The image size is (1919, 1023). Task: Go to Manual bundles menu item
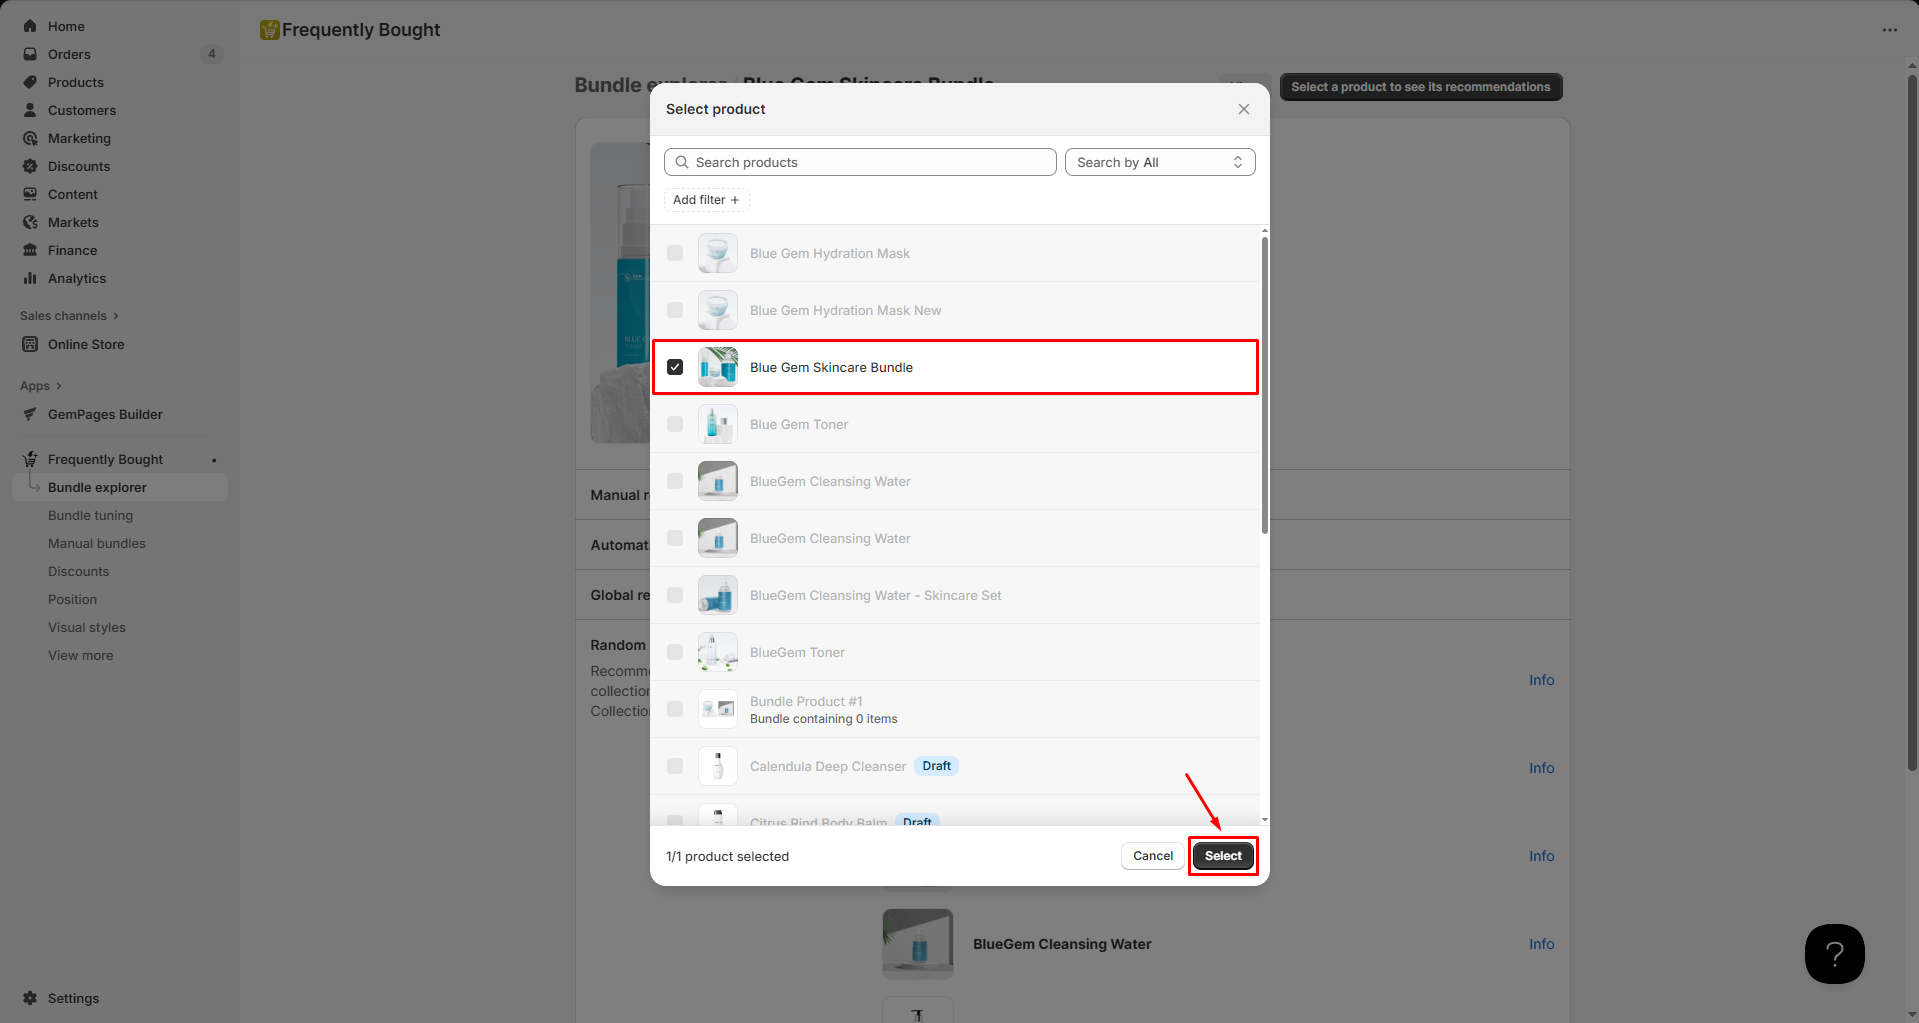97,543
